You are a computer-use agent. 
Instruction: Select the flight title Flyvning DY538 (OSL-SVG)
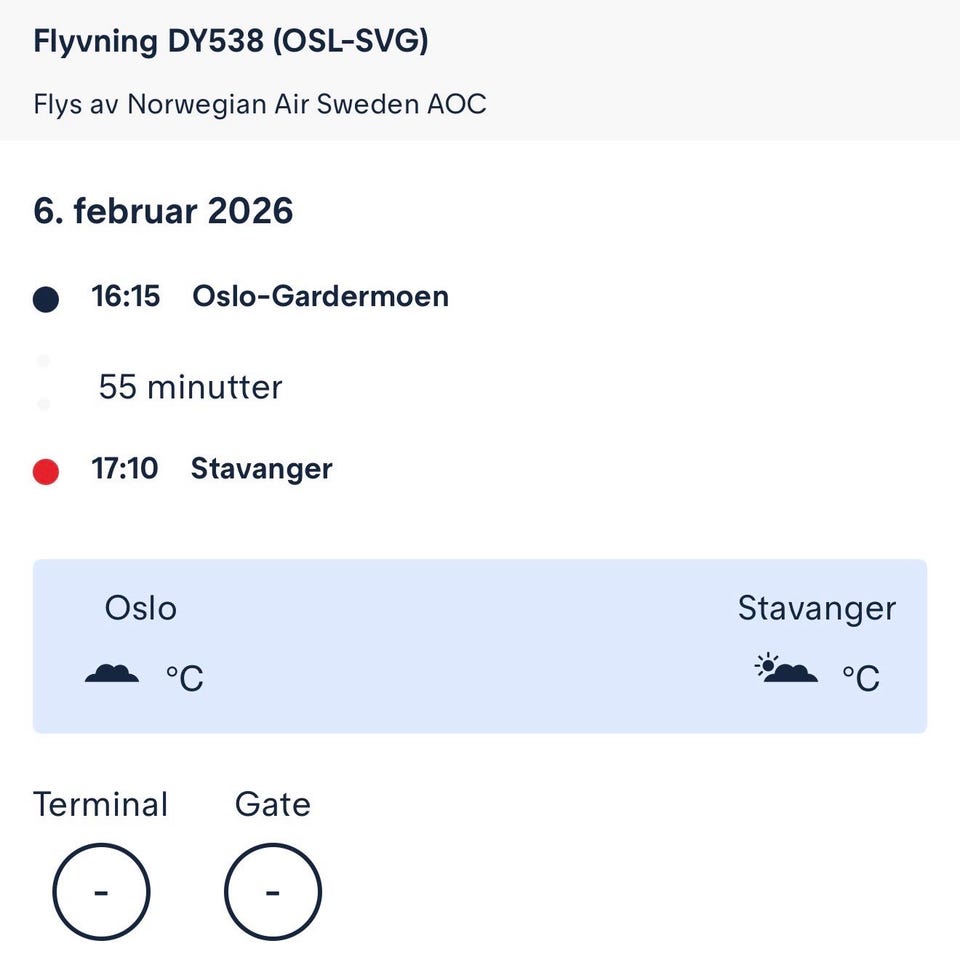click(231, 42)
